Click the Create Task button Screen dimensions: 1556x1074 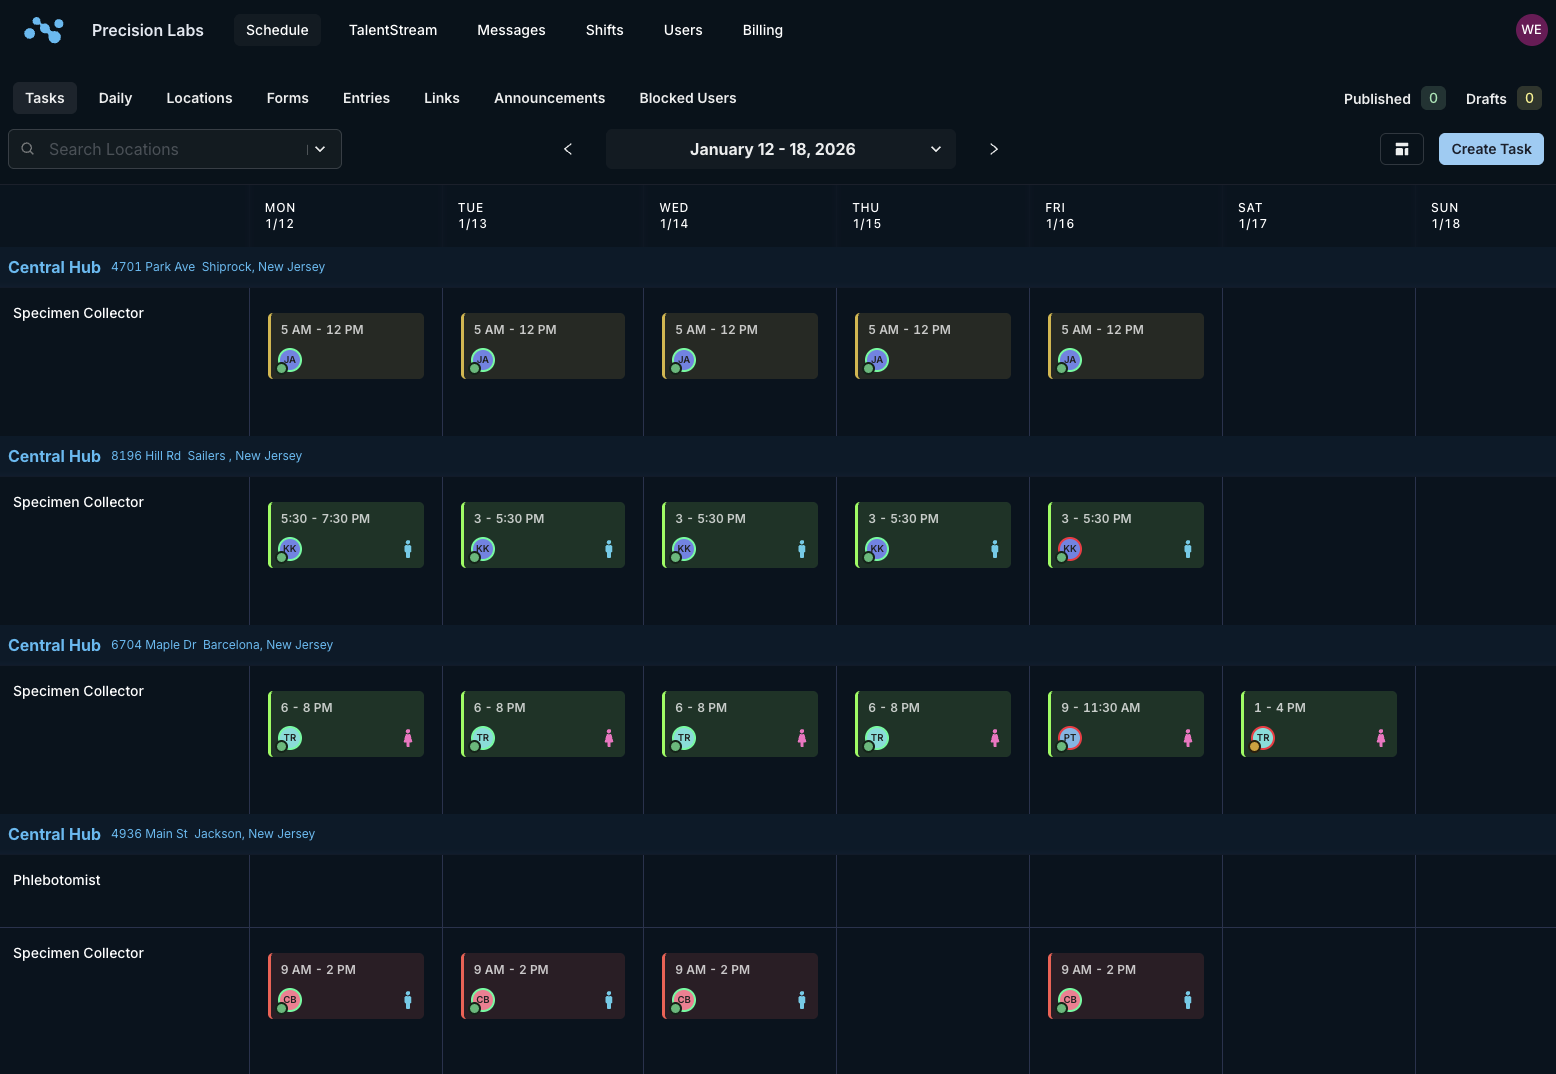pos(1491,148)
